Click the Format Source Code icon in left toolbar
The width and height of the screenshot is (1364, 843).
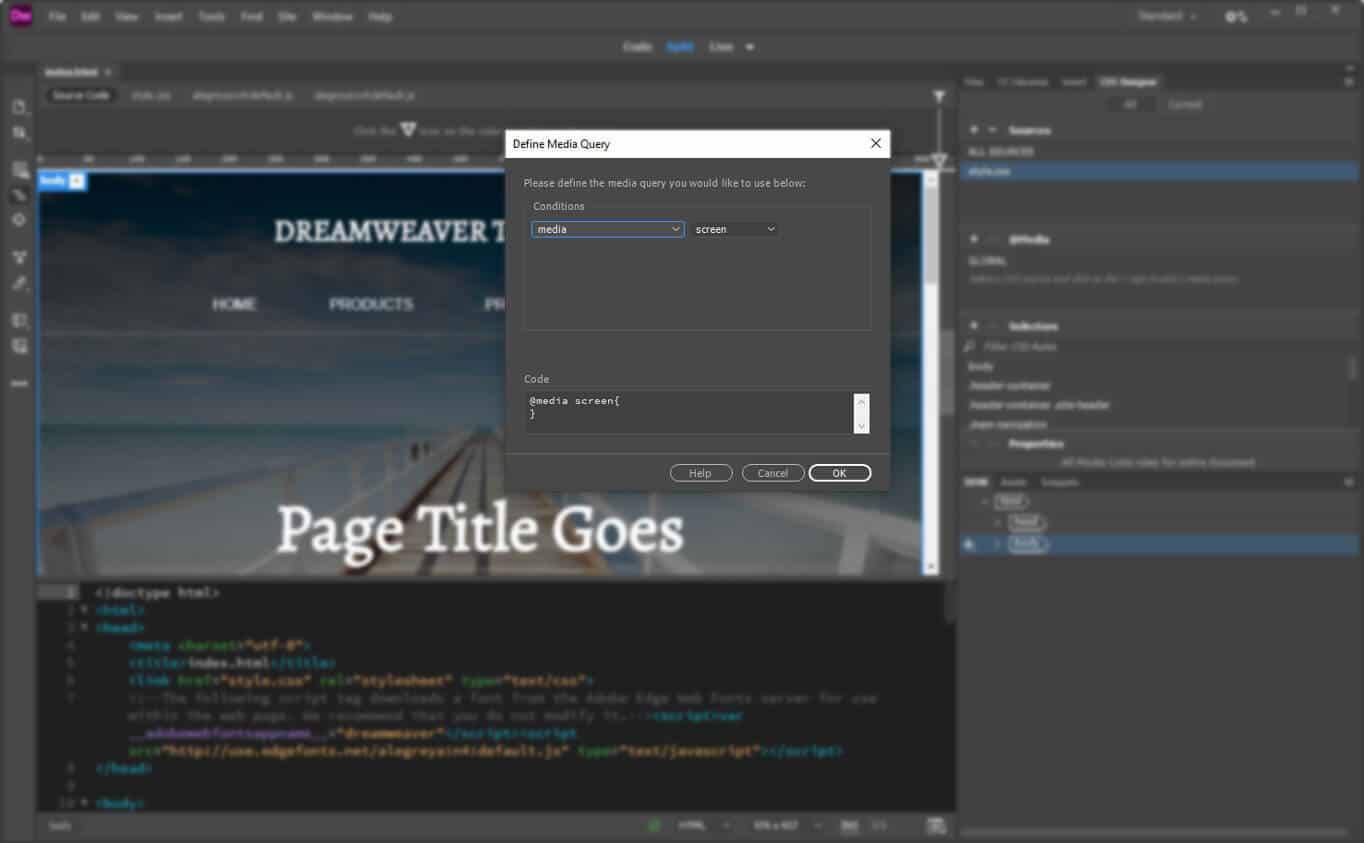[19, 283]
